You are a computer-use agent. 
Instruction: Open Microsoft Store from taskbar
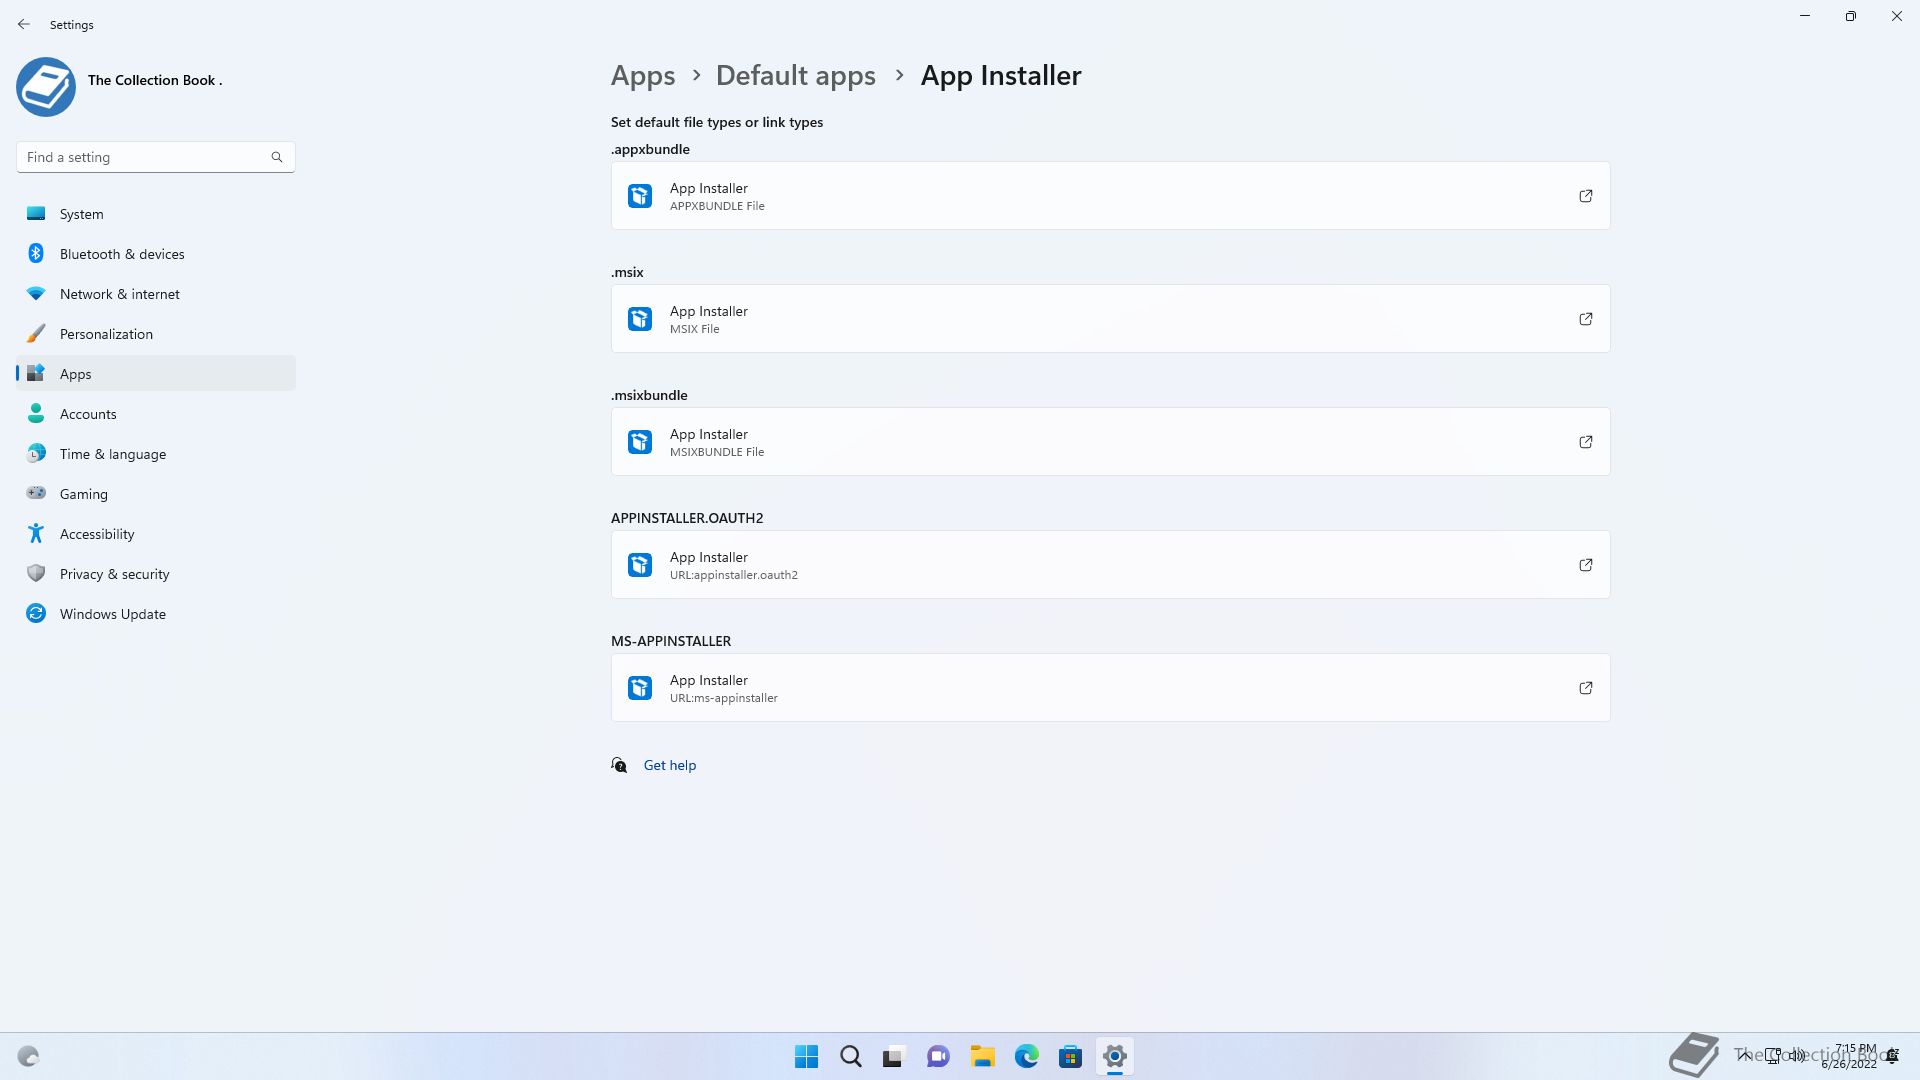point(1070,1056)
